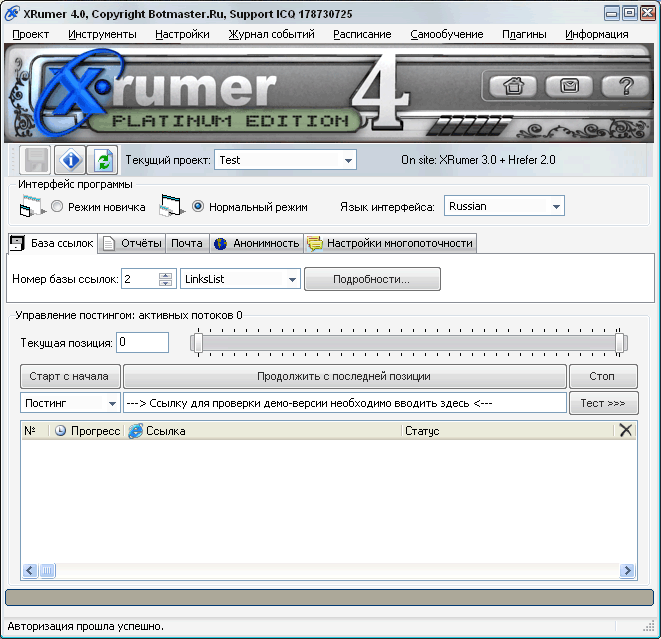
Task: Click the Стоп button
Action: (x=603, y=376)
